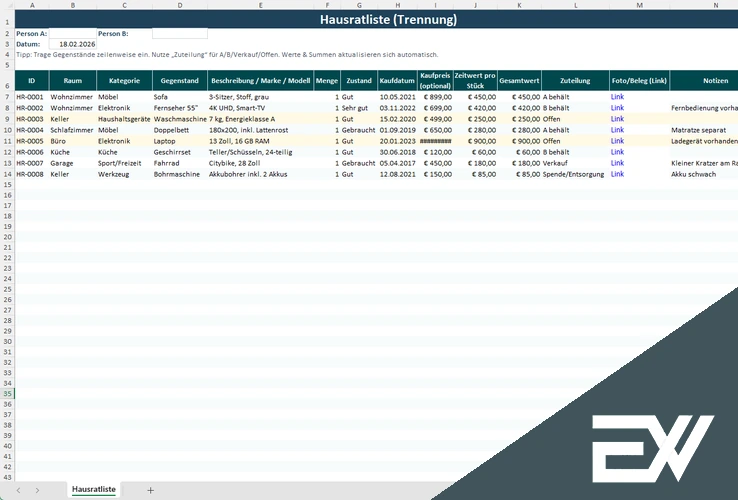Select the Waschmaschine cell
This screenshot has height=500, width=738.
click(x=180, y=119)
